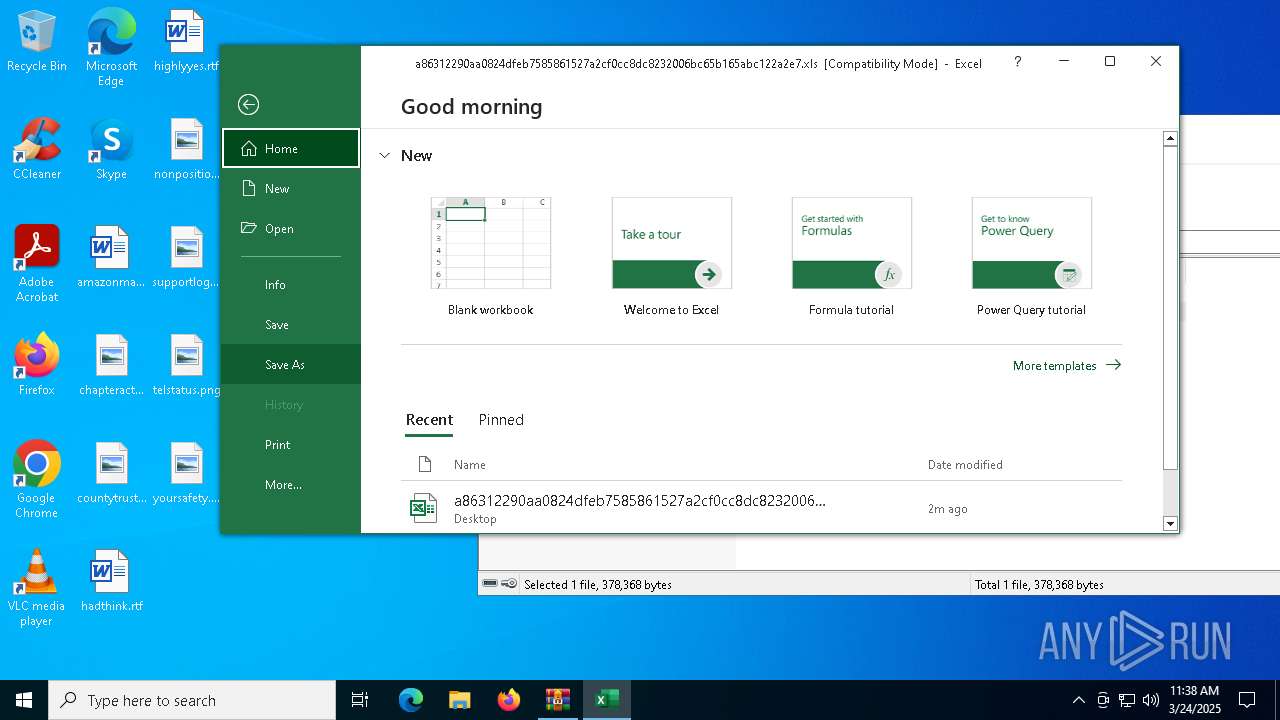Select the amazonma... document on desktop
This screenshot has height=720, width=1280.
[x=111, y=257]
